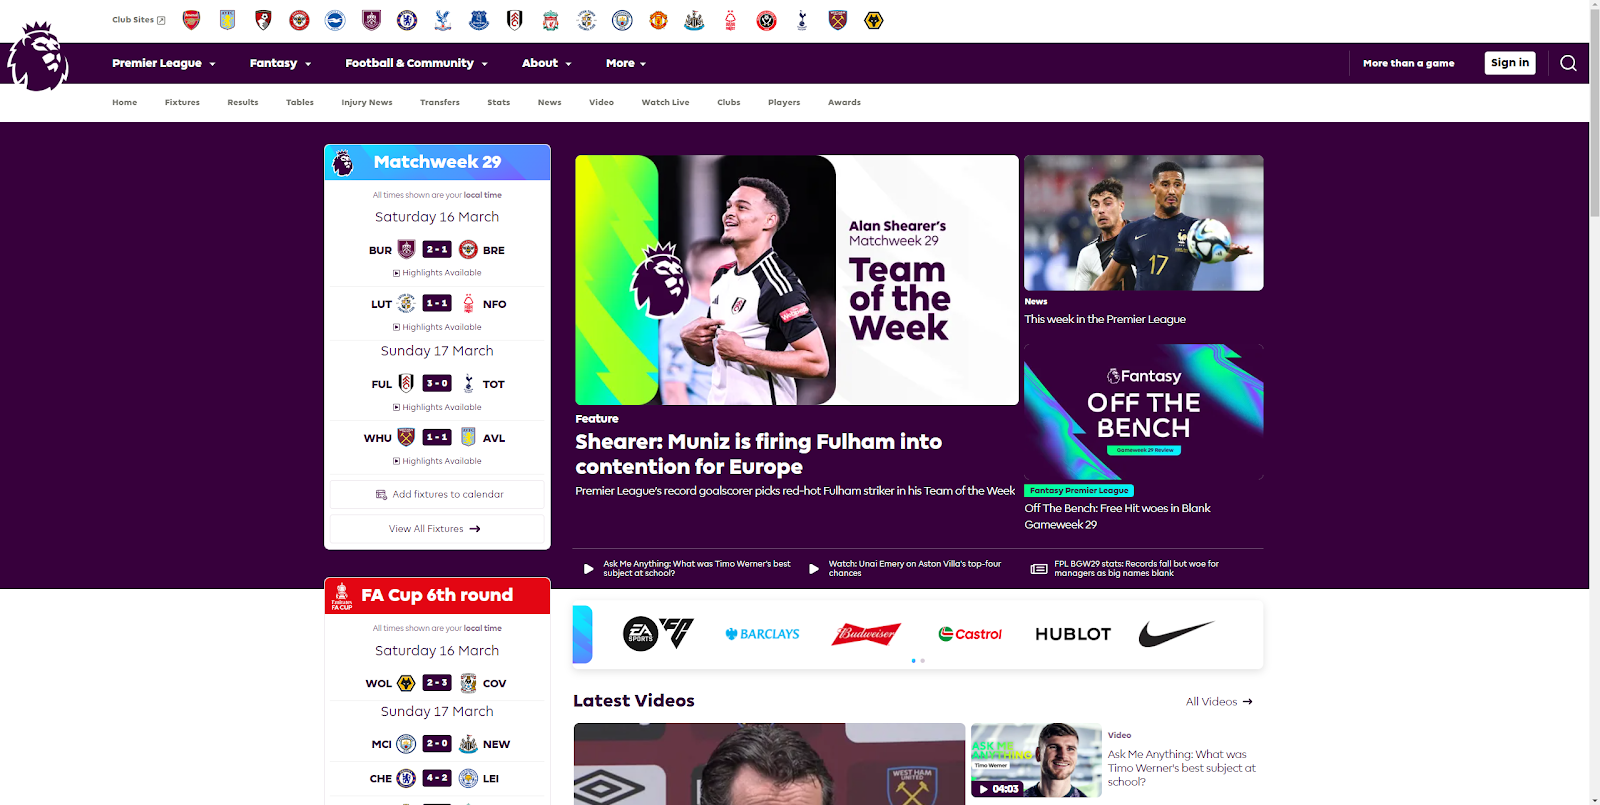
Task: Click the Burnley crest in the top bar
Action: 371,20
